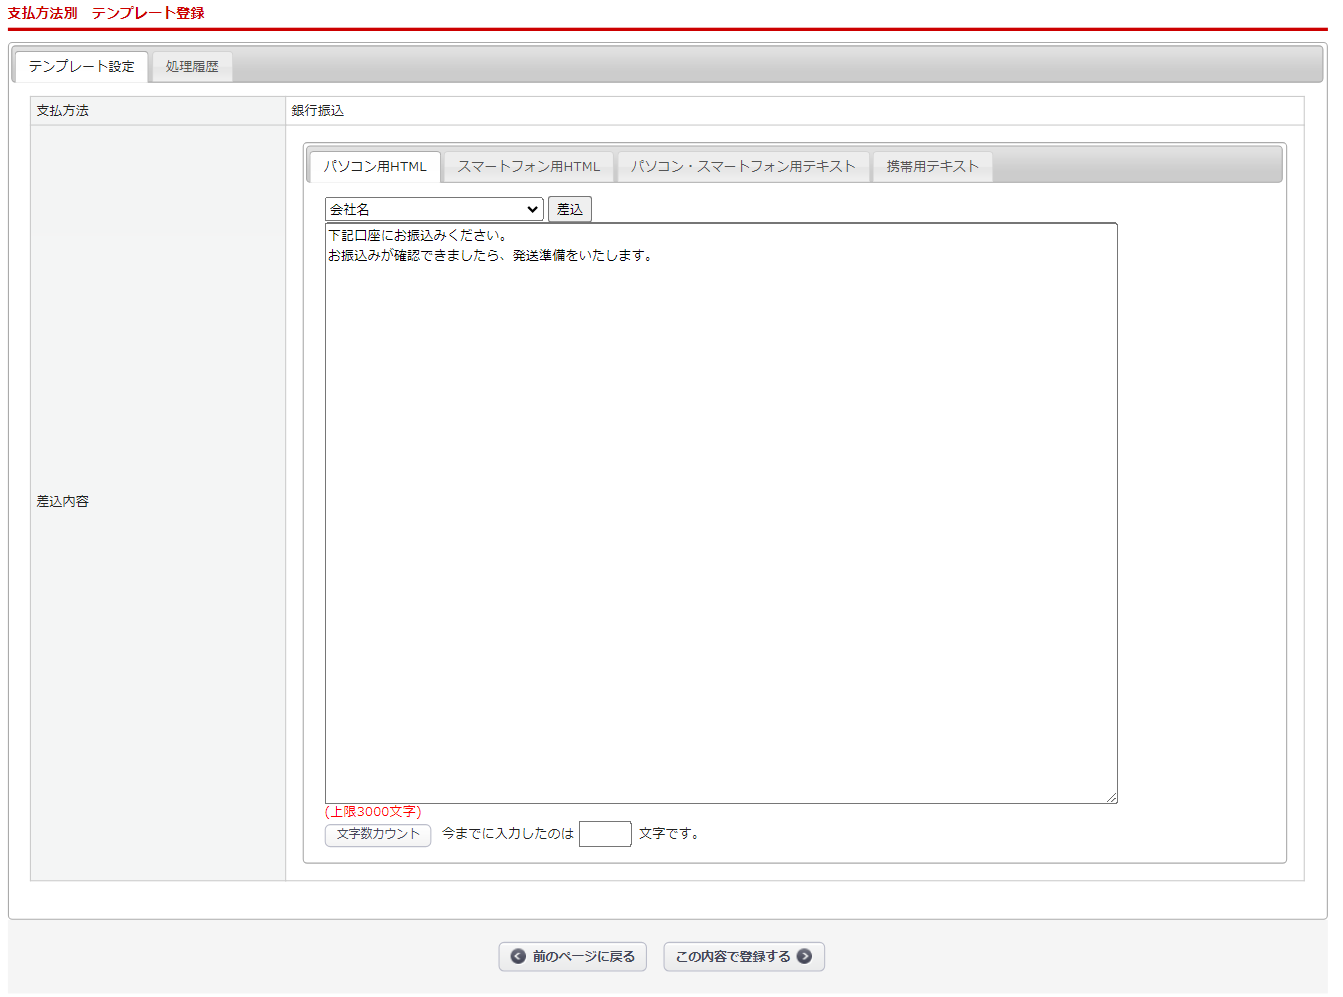The width and height of the screenshot is (1343, 997).
Task: Open the スマートフォン用HTML tab
Action: [x=529, y=167]
